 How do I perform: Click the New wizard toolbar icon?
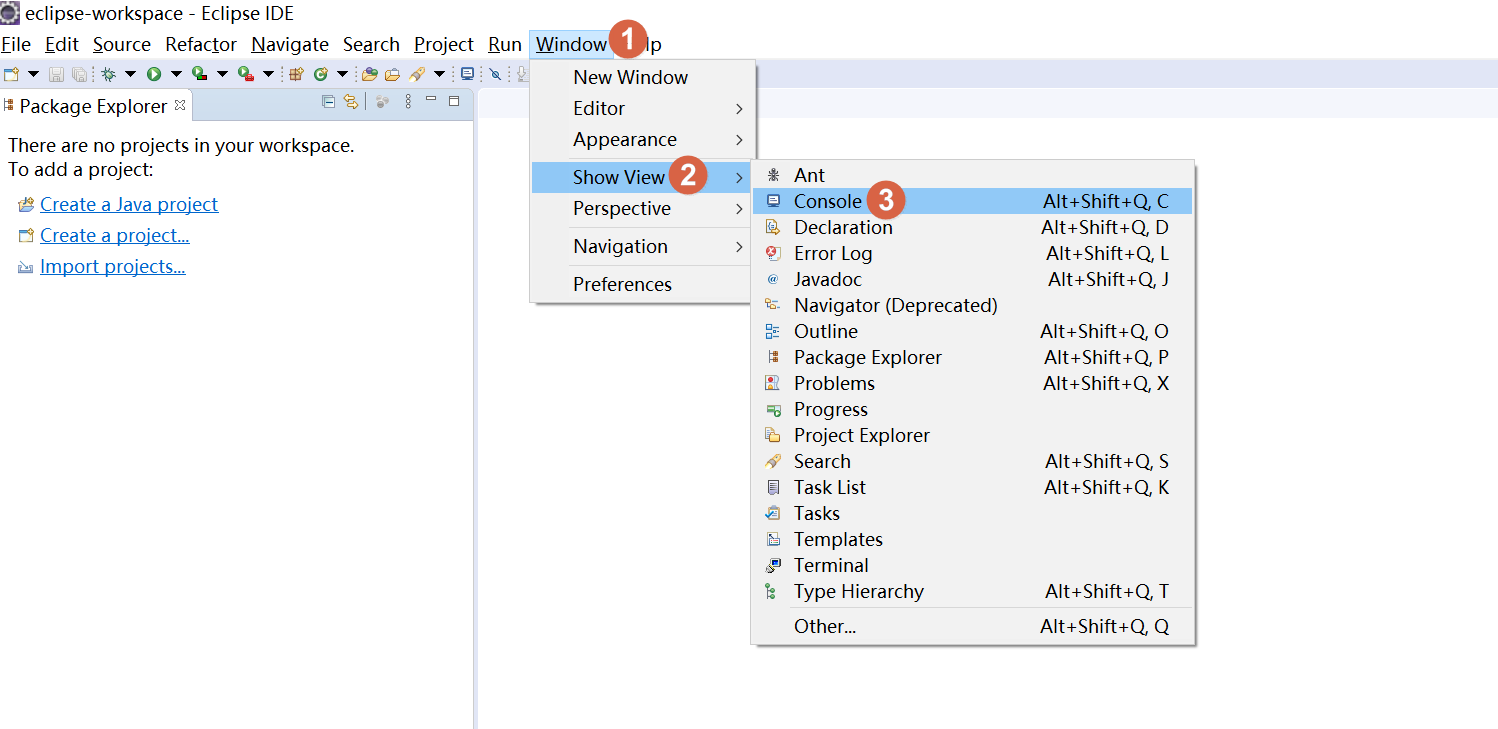[12, 74]
